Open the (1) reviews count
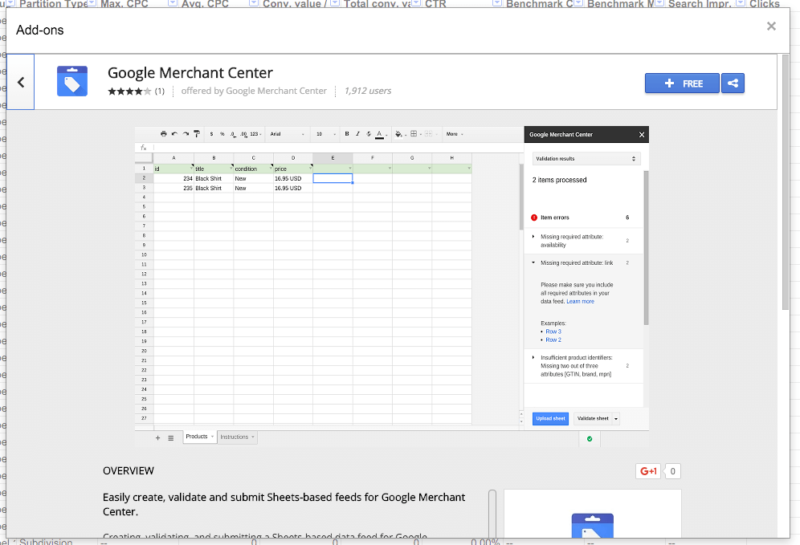The width and height of the screenshot is (800, 545). 160,91
